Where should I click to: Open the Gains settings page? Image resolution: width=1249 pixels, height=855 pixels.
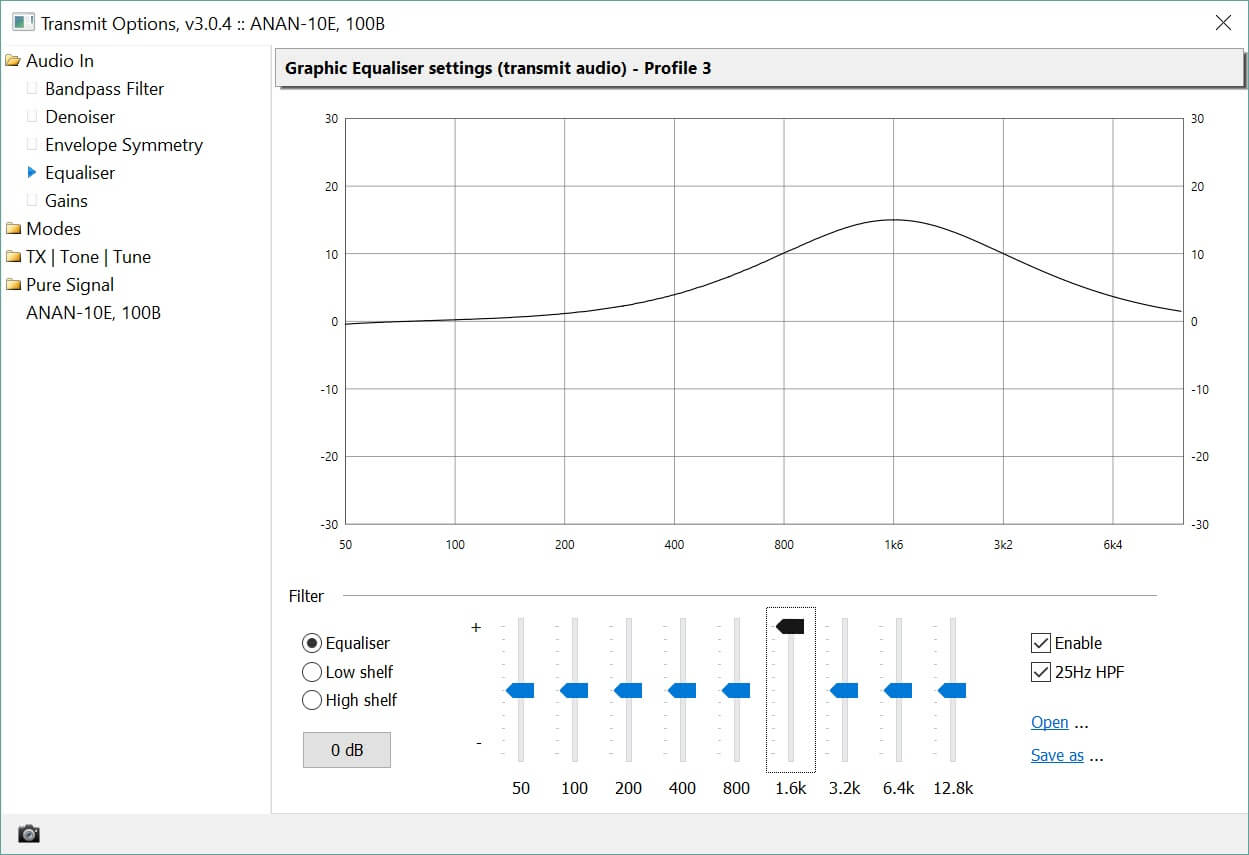66,201
